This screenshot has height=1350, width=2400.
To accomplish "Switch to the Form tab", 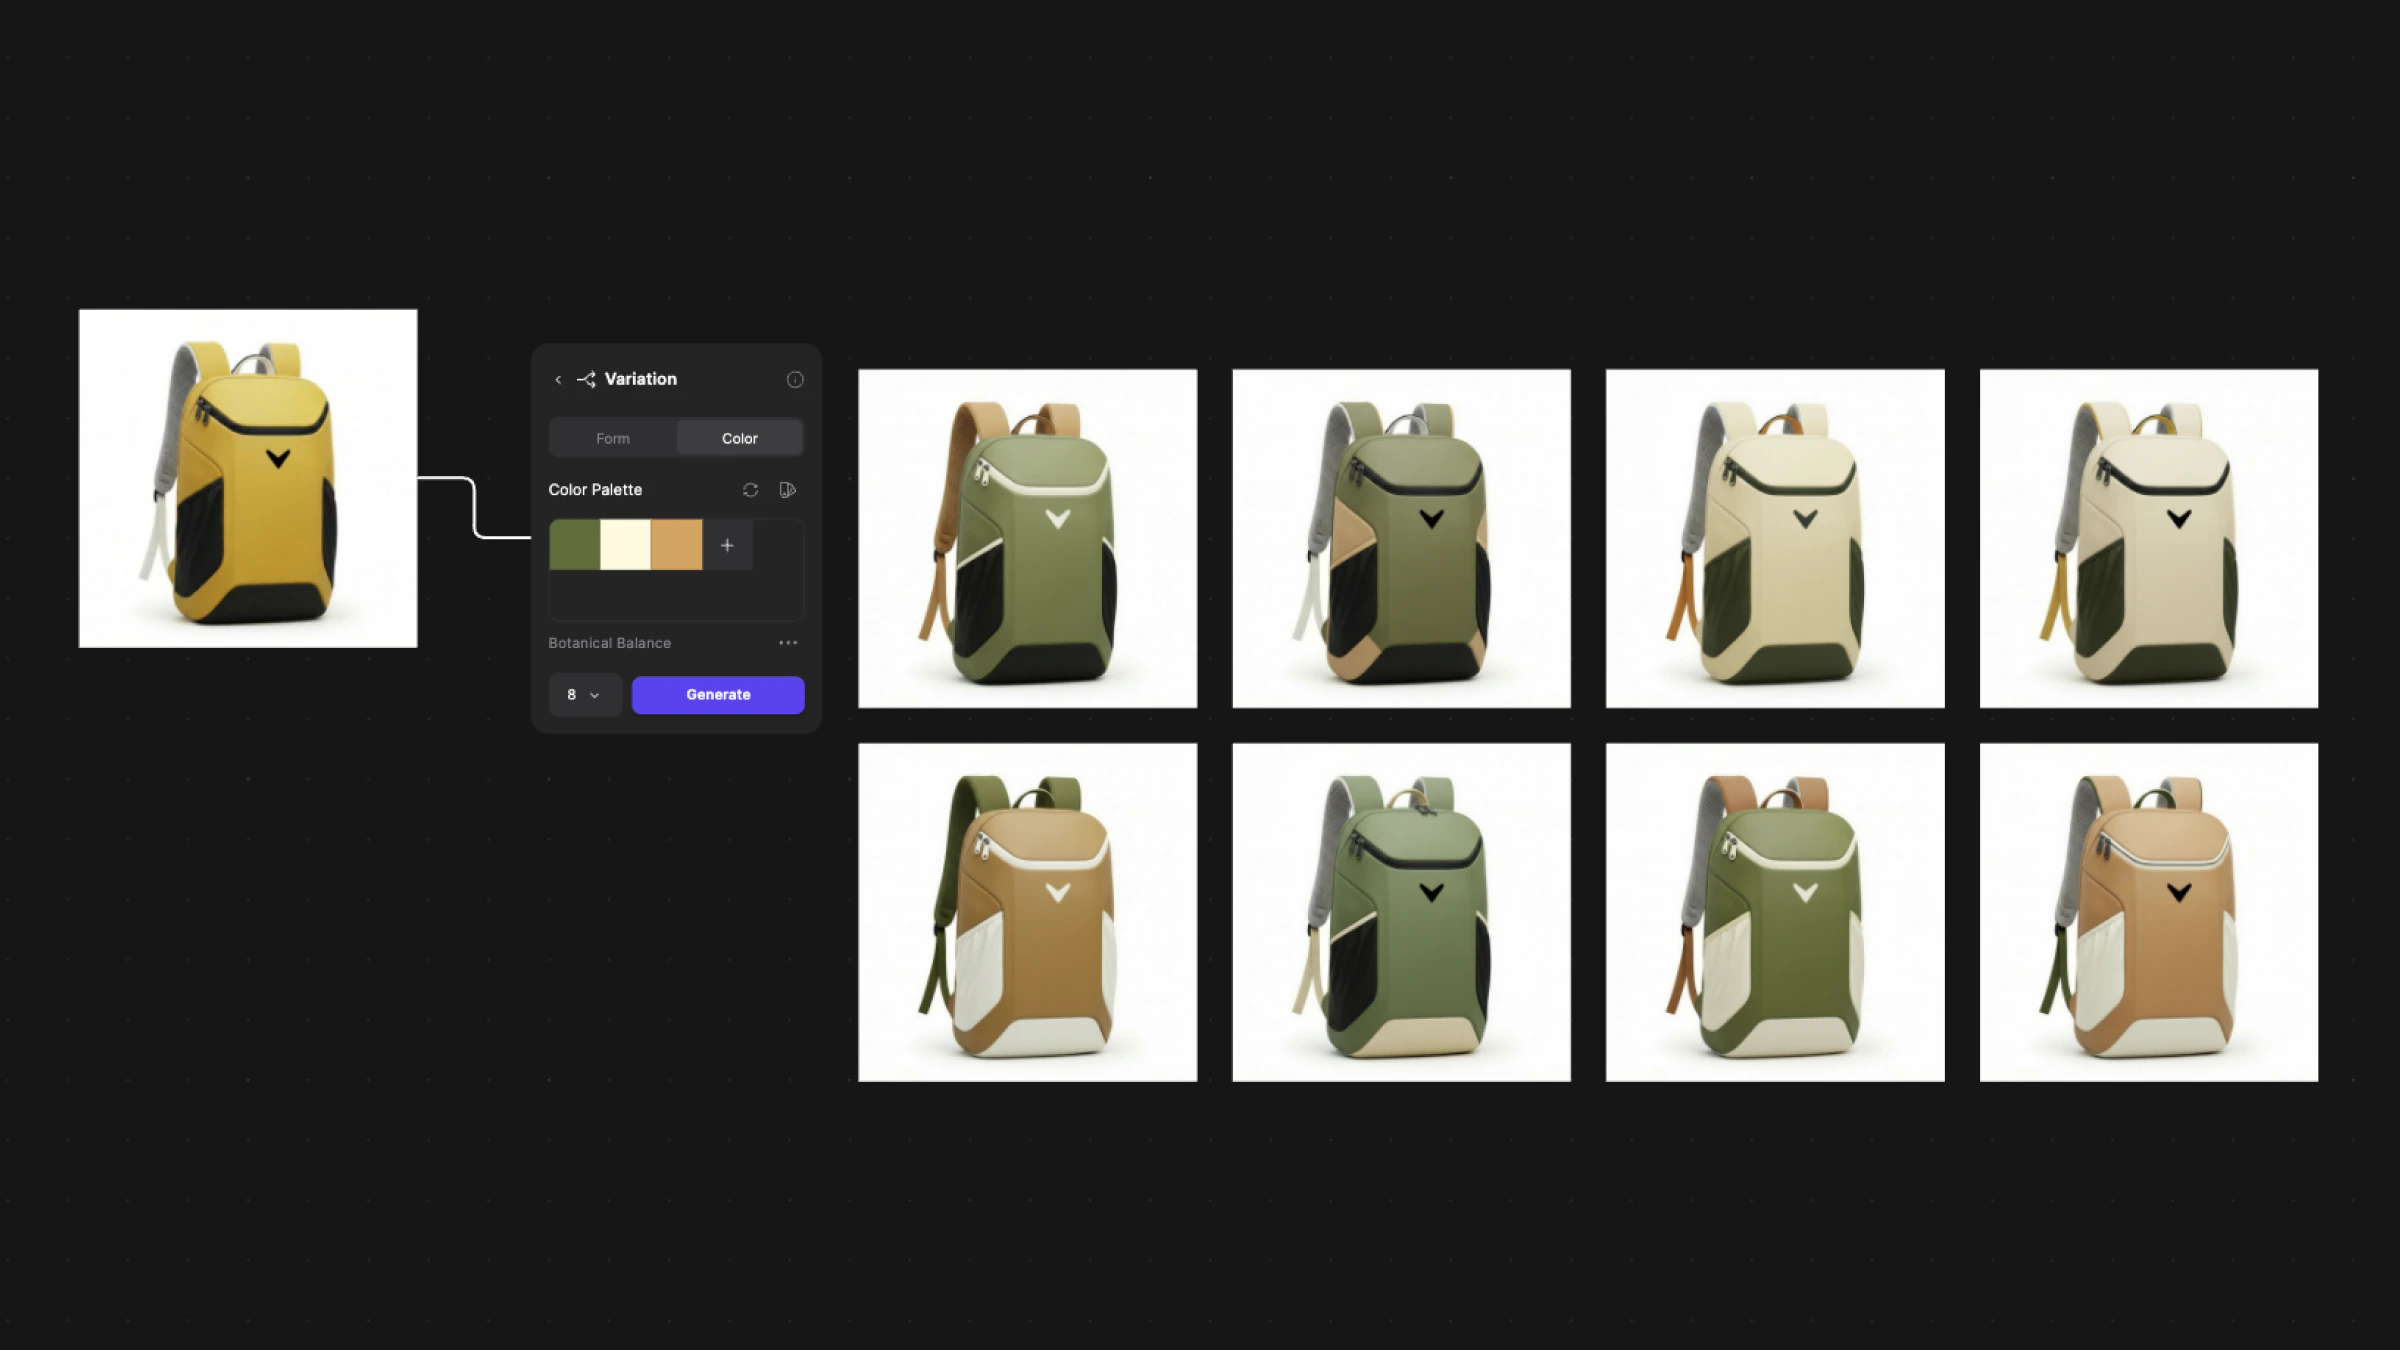I will [x=613, y=439].
